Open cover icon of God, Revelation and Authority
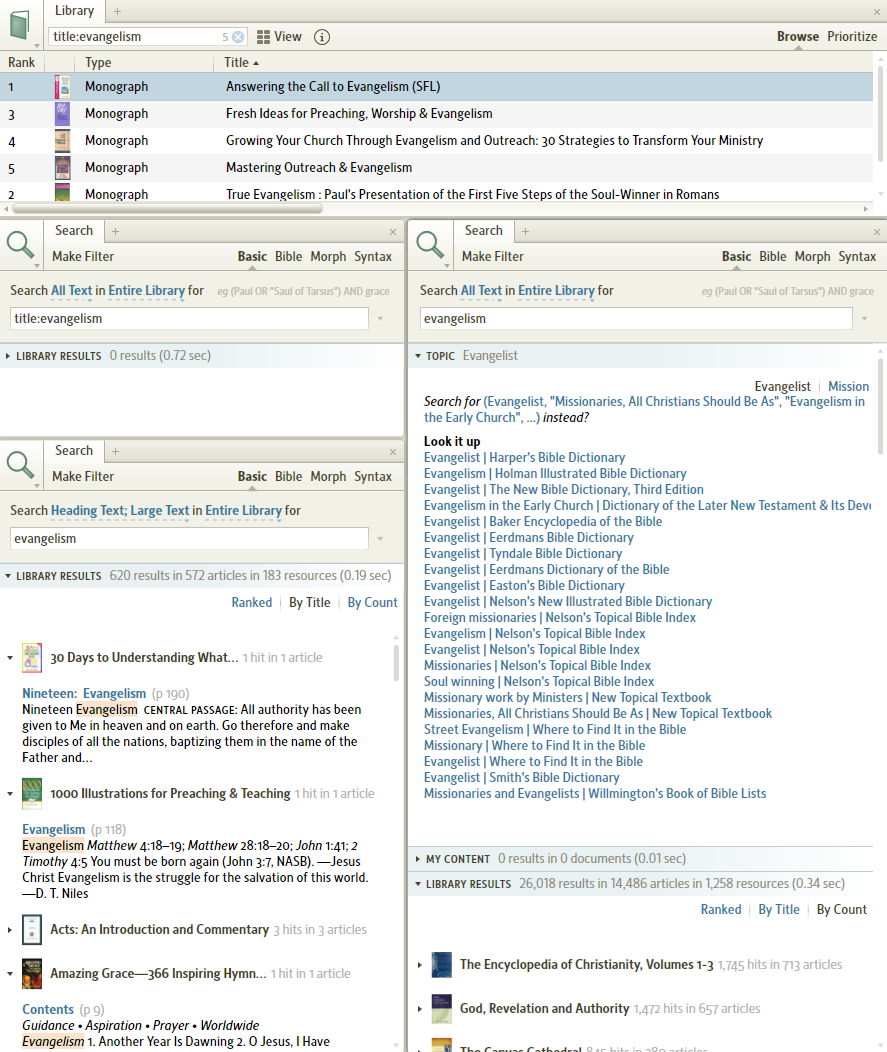The width and height of the screenshot is (887, 1052). click(x=441, y=1009)
